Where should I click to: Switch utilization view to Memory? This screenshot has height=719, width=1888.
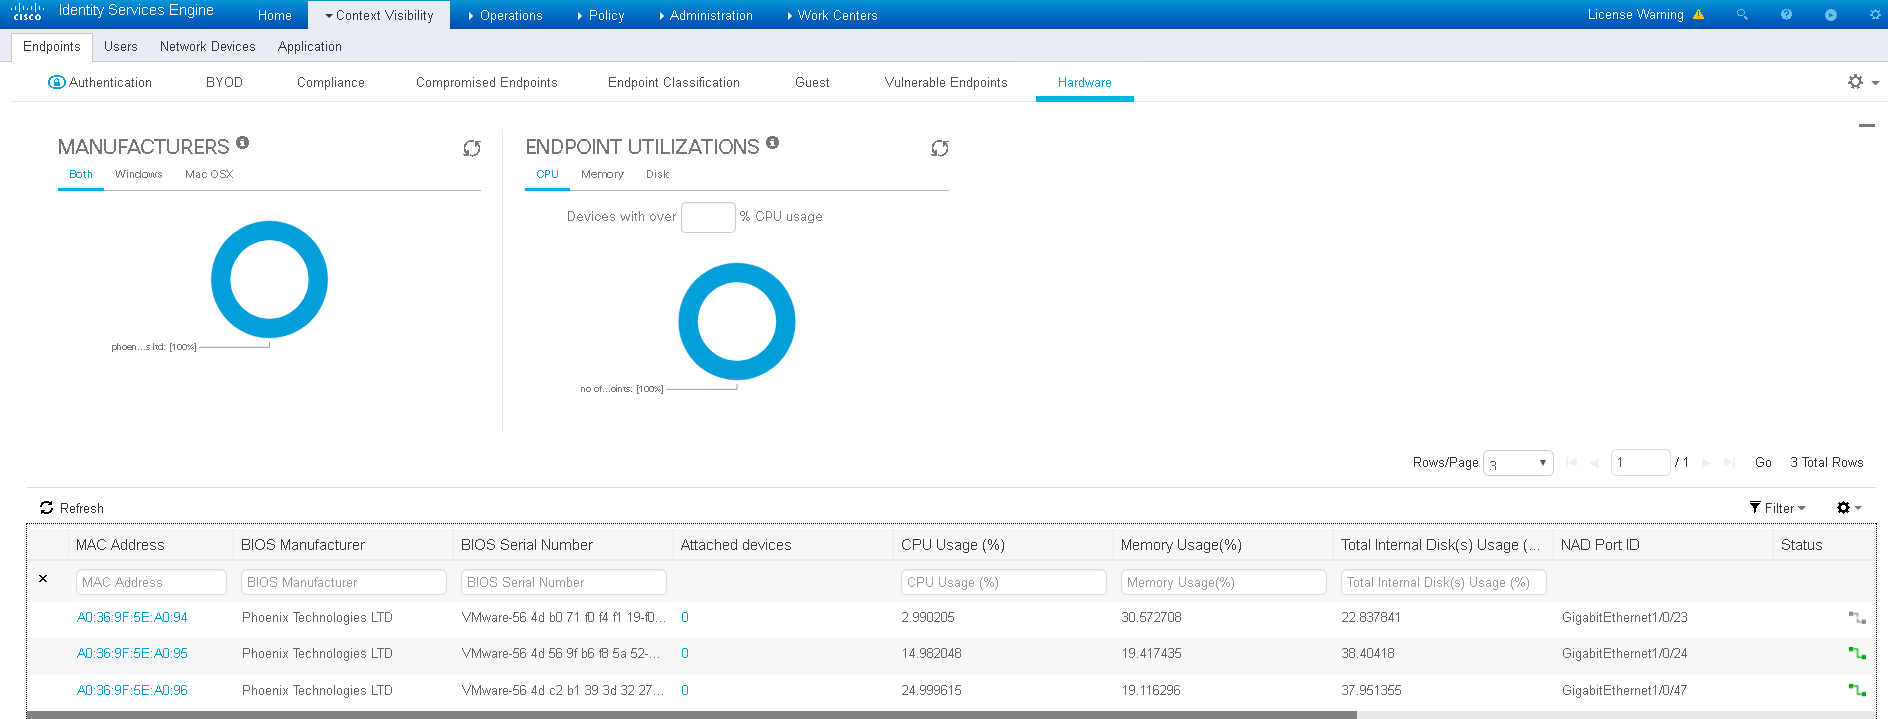tap(602, 174)
